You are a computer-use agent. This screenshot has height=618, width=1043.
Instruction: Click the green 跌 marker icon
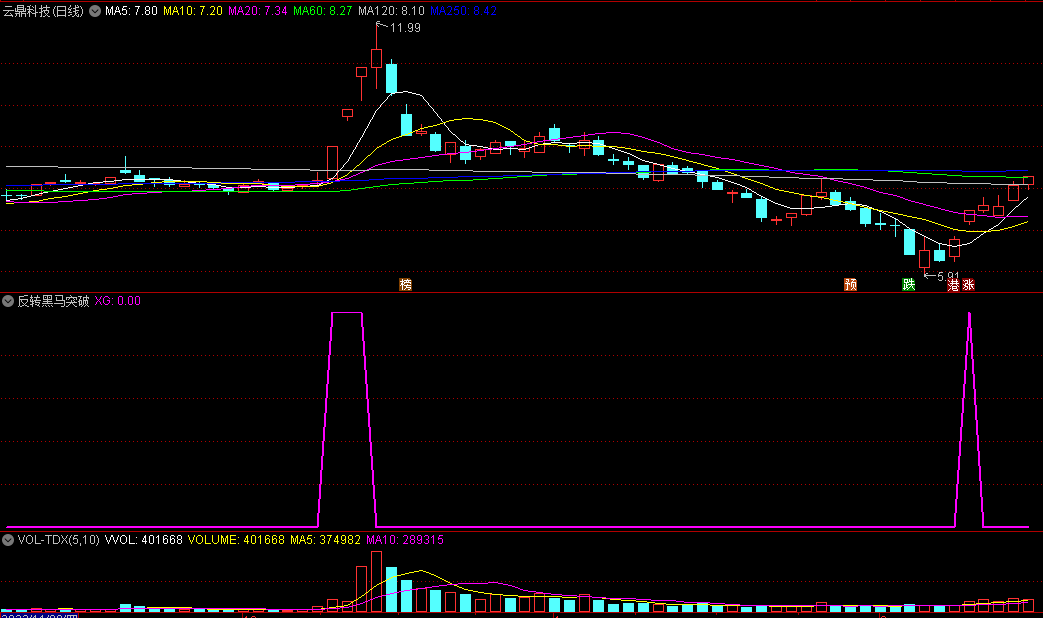coord(909,285)
